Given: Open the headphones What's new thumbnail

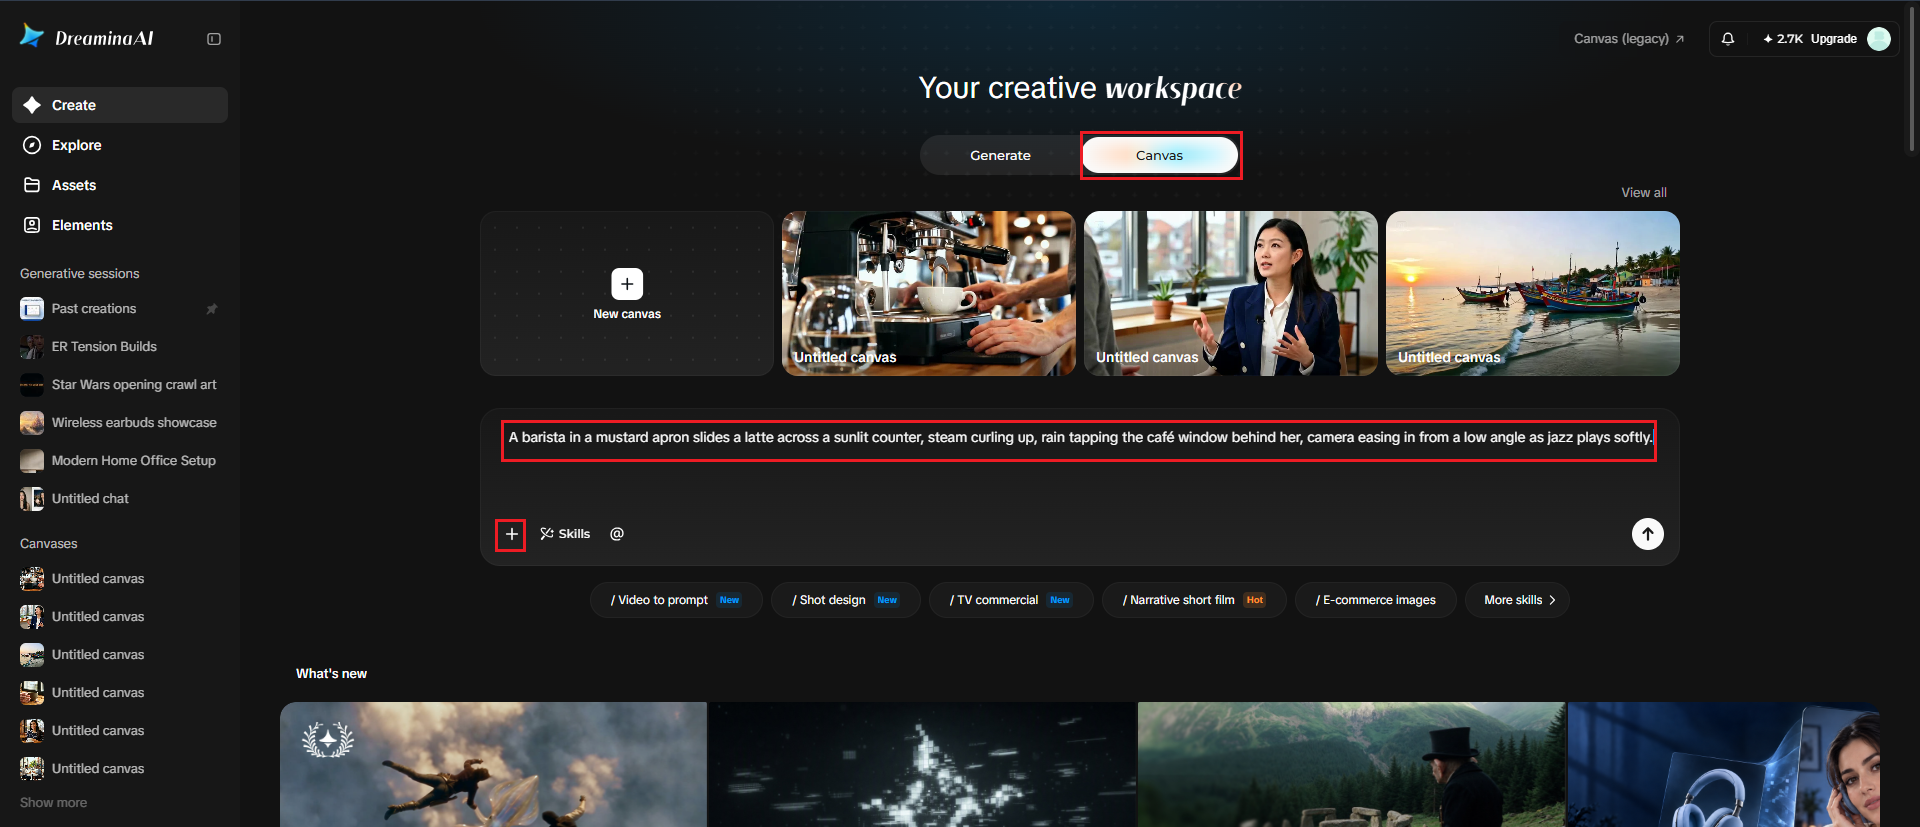Looking at the screenshot, I should click(1724, 765).
